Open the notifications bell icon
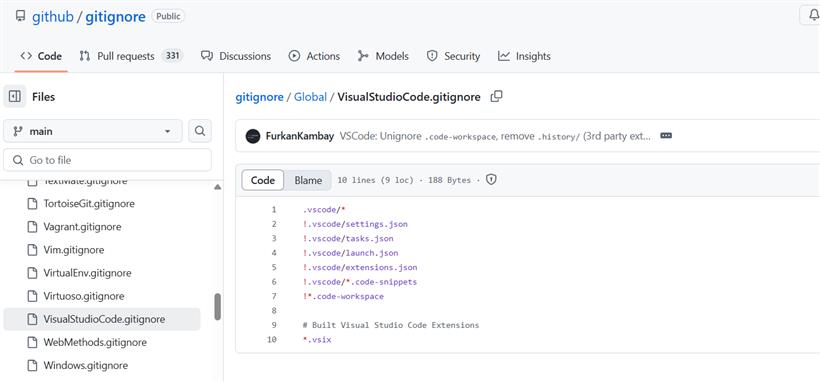 pos(812,16)
